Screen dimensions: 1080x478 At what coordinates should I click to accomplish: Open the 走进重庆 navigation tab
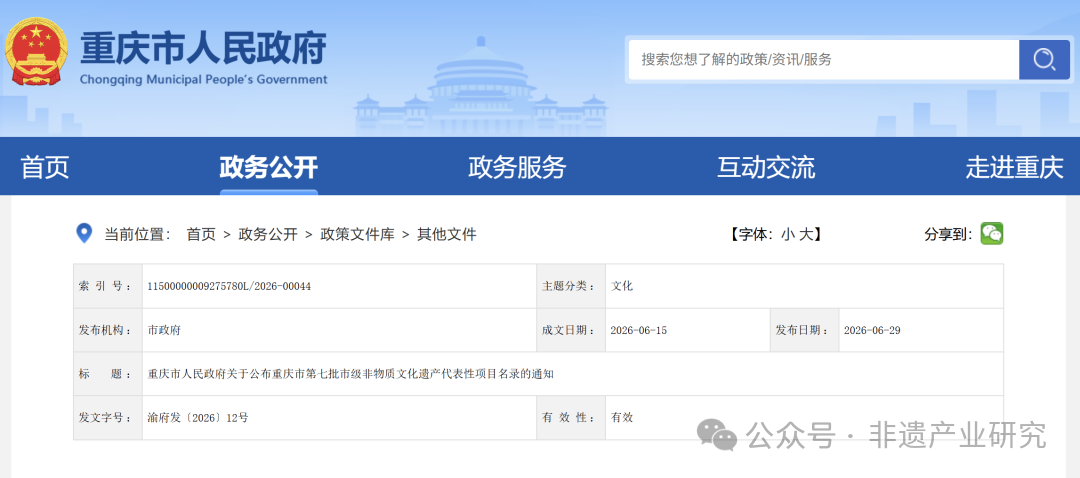tap(1015, 167)
